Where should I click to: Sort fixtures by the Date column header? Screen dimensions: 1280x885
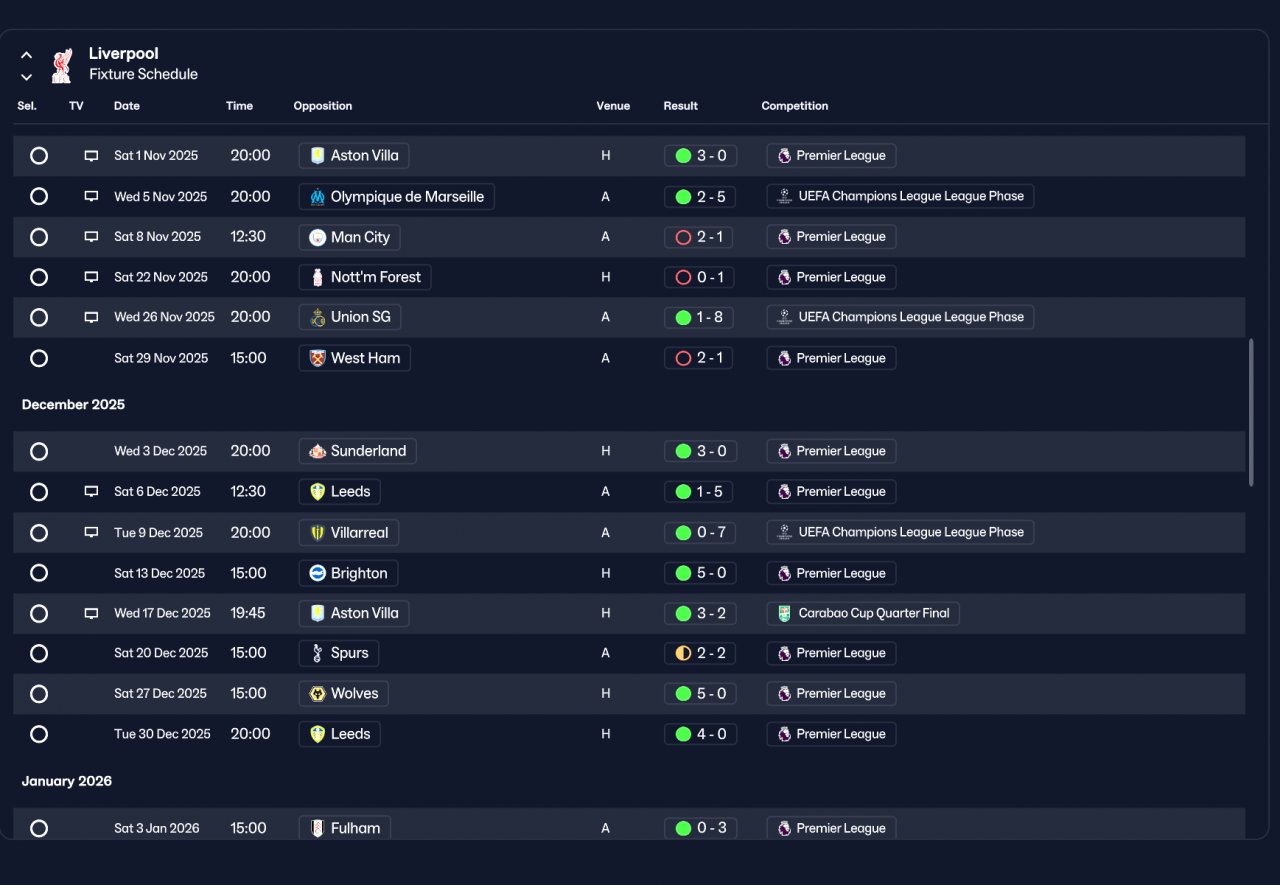tap(127, 106)
